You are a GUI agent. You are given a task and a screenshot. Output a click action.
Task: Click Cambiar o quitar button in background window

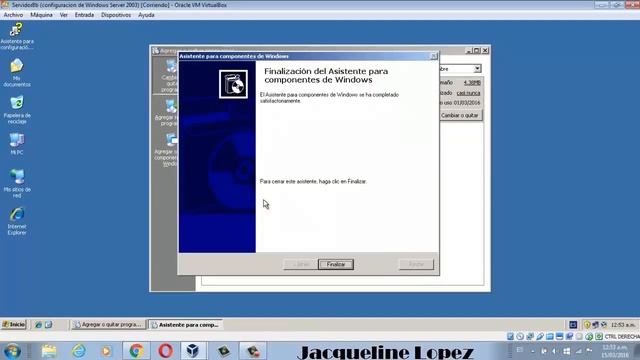coord(460,116)
